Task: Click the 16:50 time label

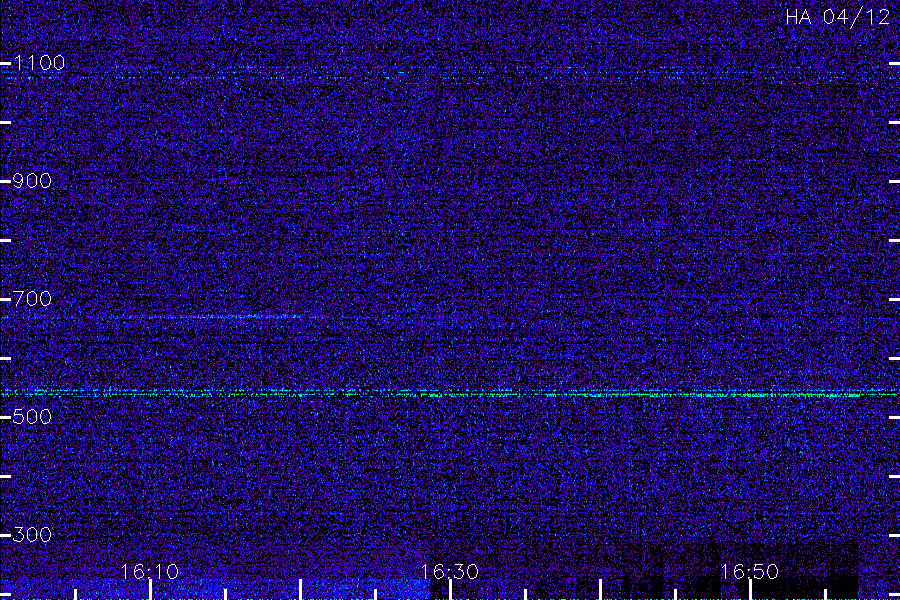Action: (x=750, y=572)
